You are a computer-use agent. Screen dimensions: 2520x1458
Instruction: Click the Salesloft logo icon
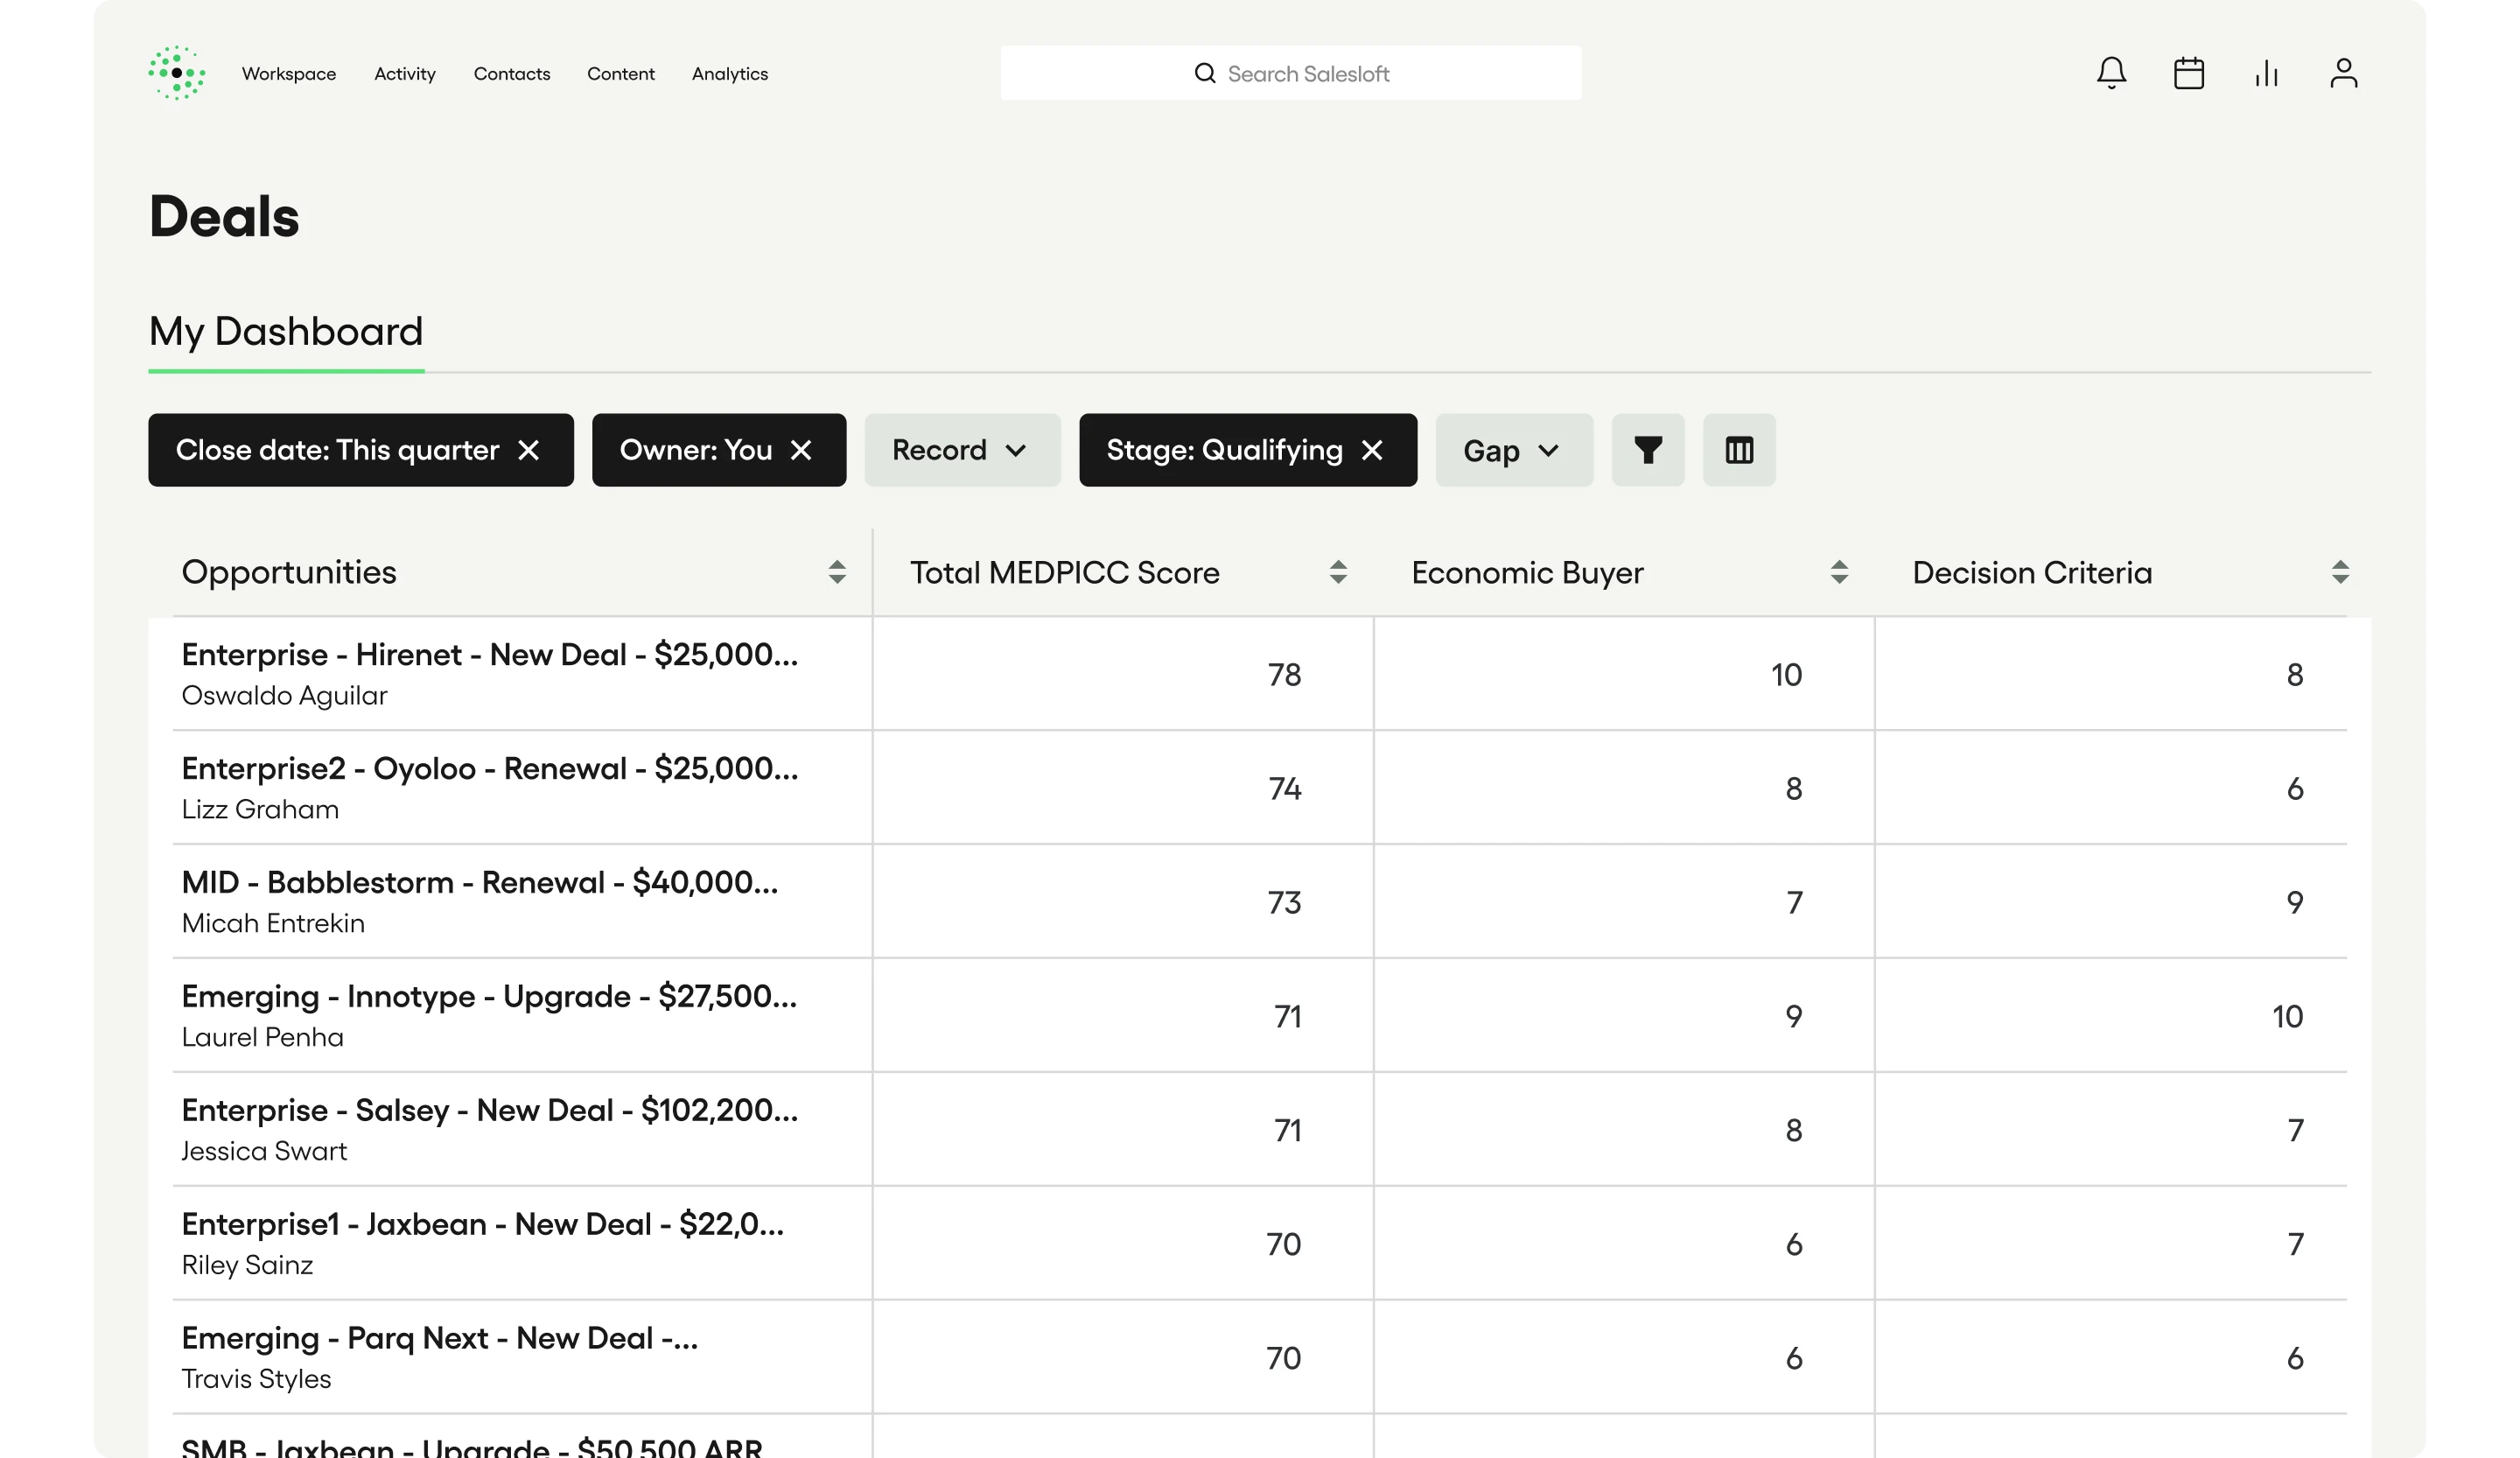coord(177,73)
